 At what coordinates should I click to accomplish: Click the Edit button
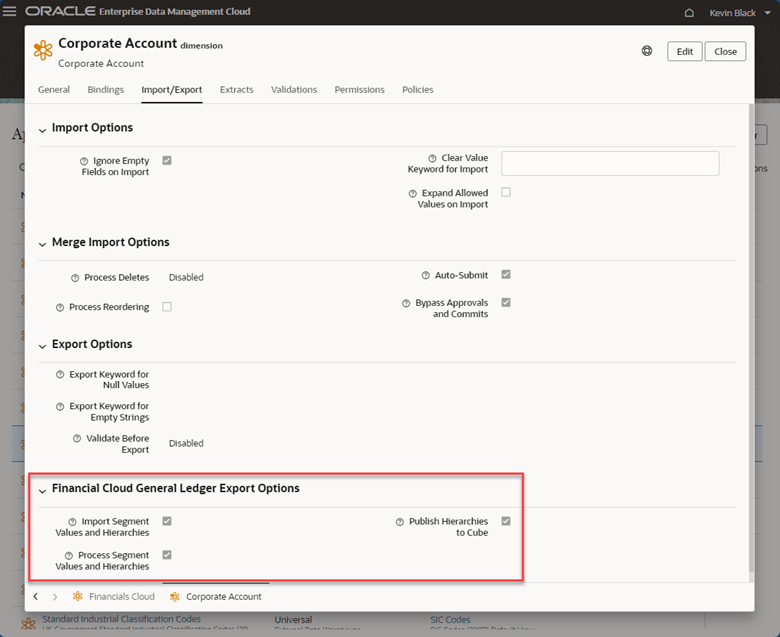[x=684, y=51]
